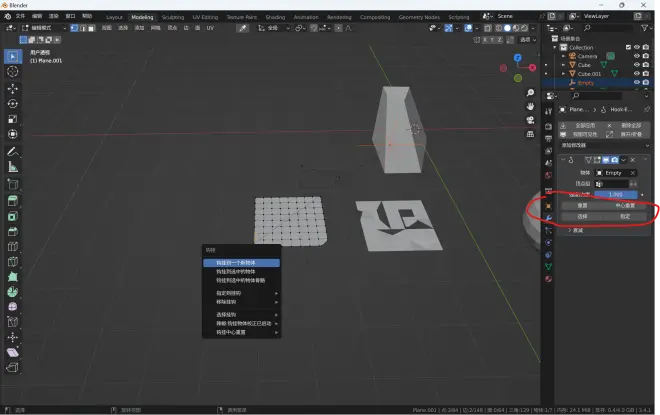The image size is (660, 415).
Task: Select the Shear tool
Action: point(13,352)
